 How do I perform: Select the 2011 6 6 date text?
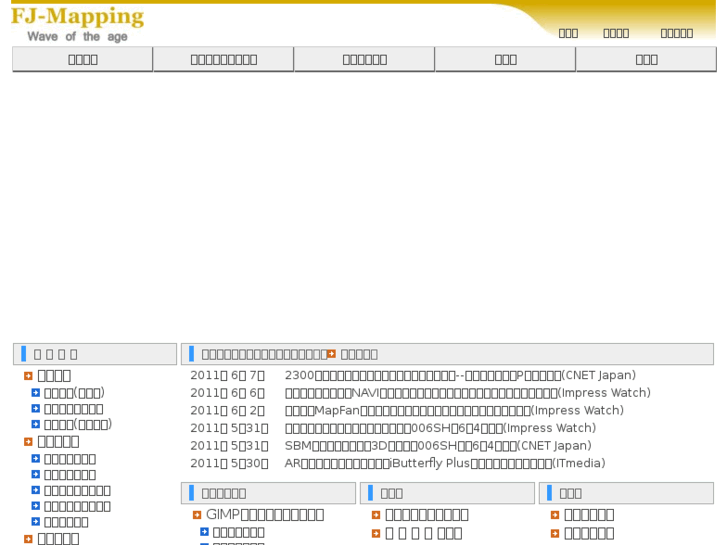coord(227,393)
